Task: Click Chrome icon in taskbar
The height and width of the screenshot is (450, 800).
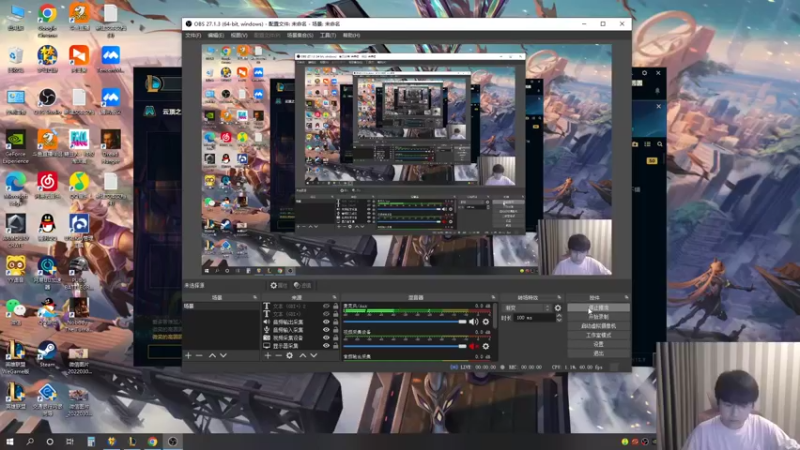Action: click(153, 441)
